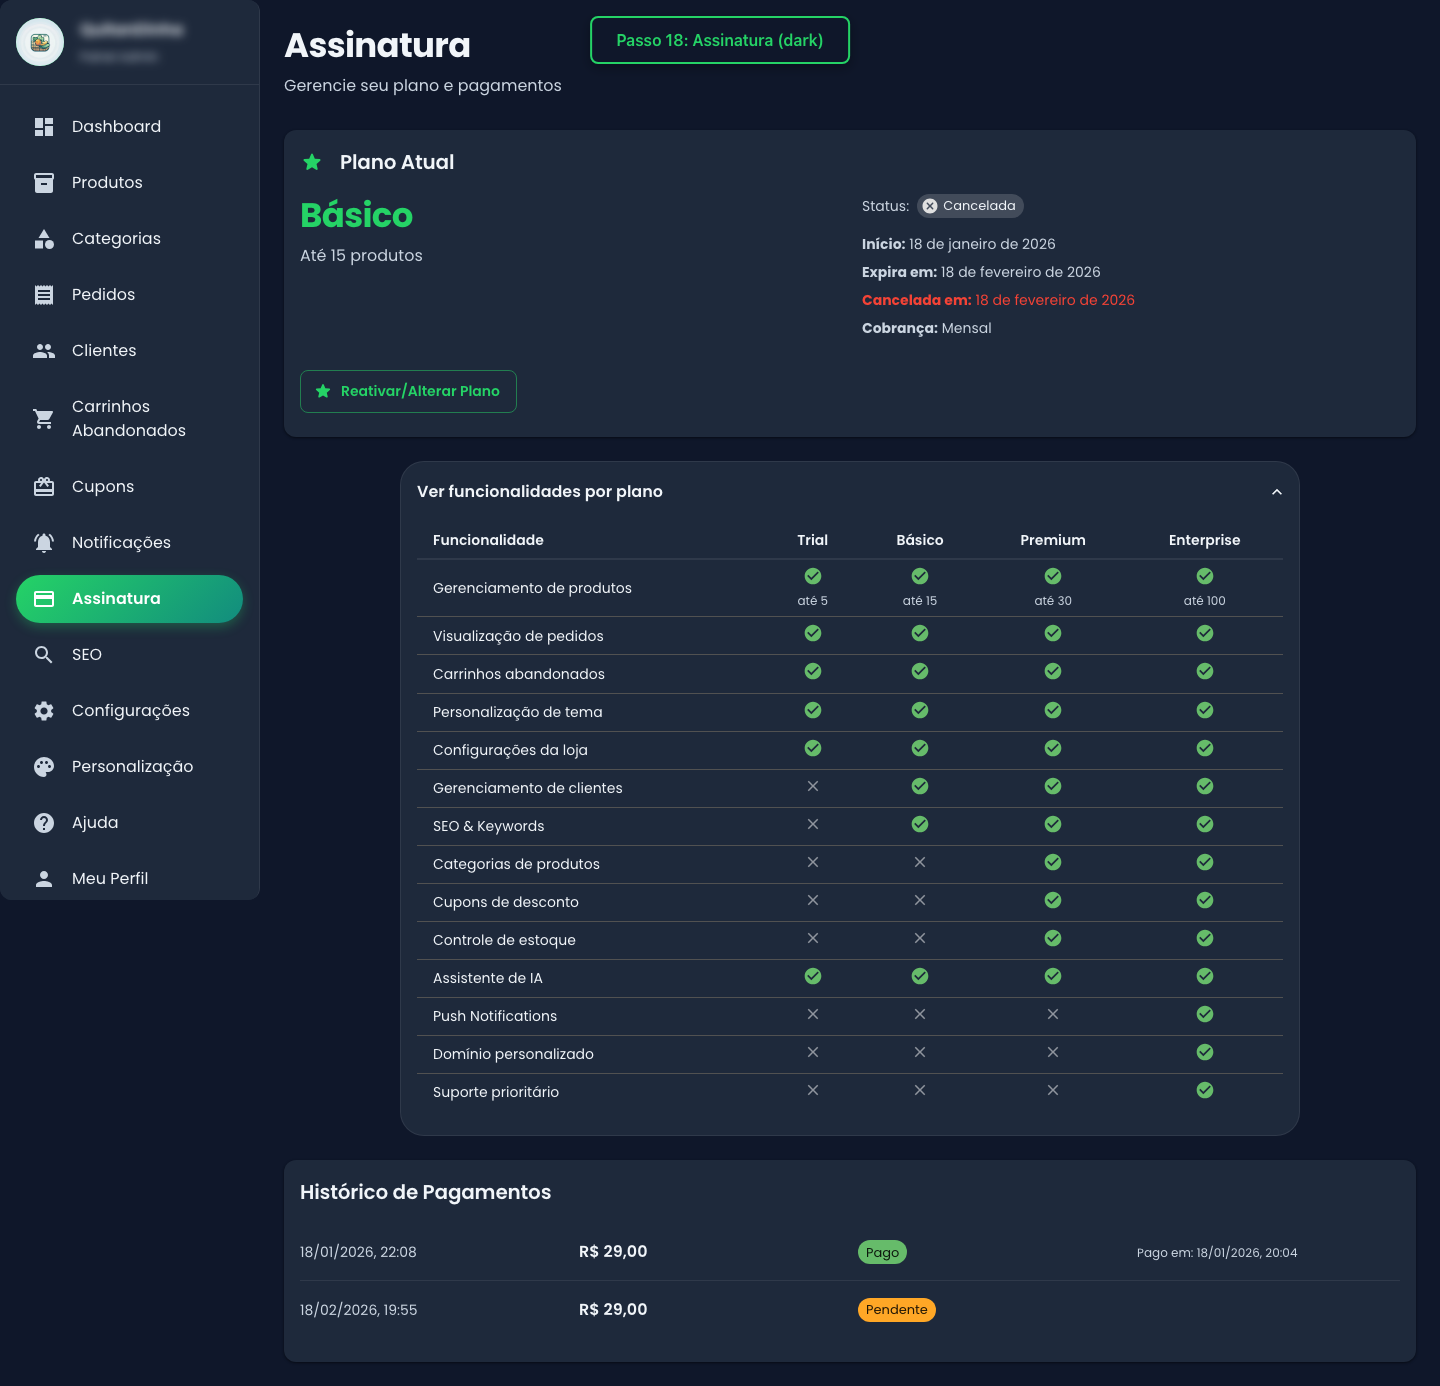The width and height of the screenshot is (1440, 1386).
Task: Click the Ver funcionalidades por plano header
Action: point(540,492)
